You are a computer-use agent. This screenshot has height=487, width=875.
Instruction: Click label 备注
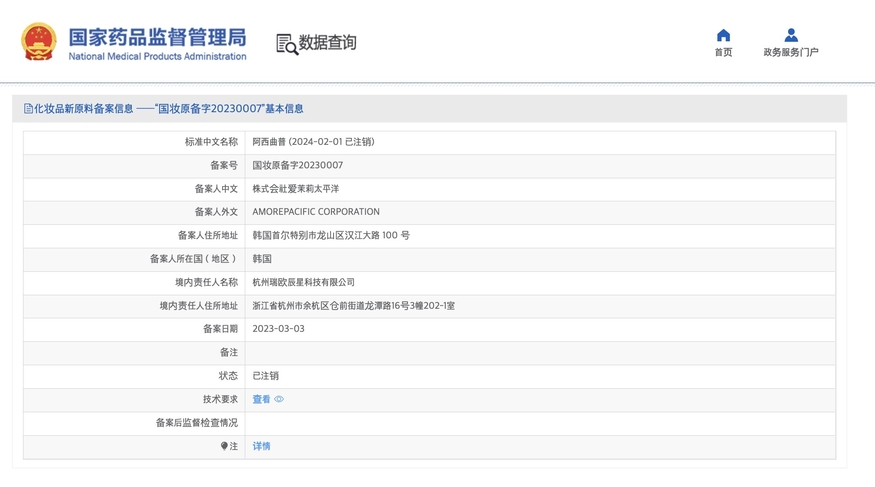229,353
